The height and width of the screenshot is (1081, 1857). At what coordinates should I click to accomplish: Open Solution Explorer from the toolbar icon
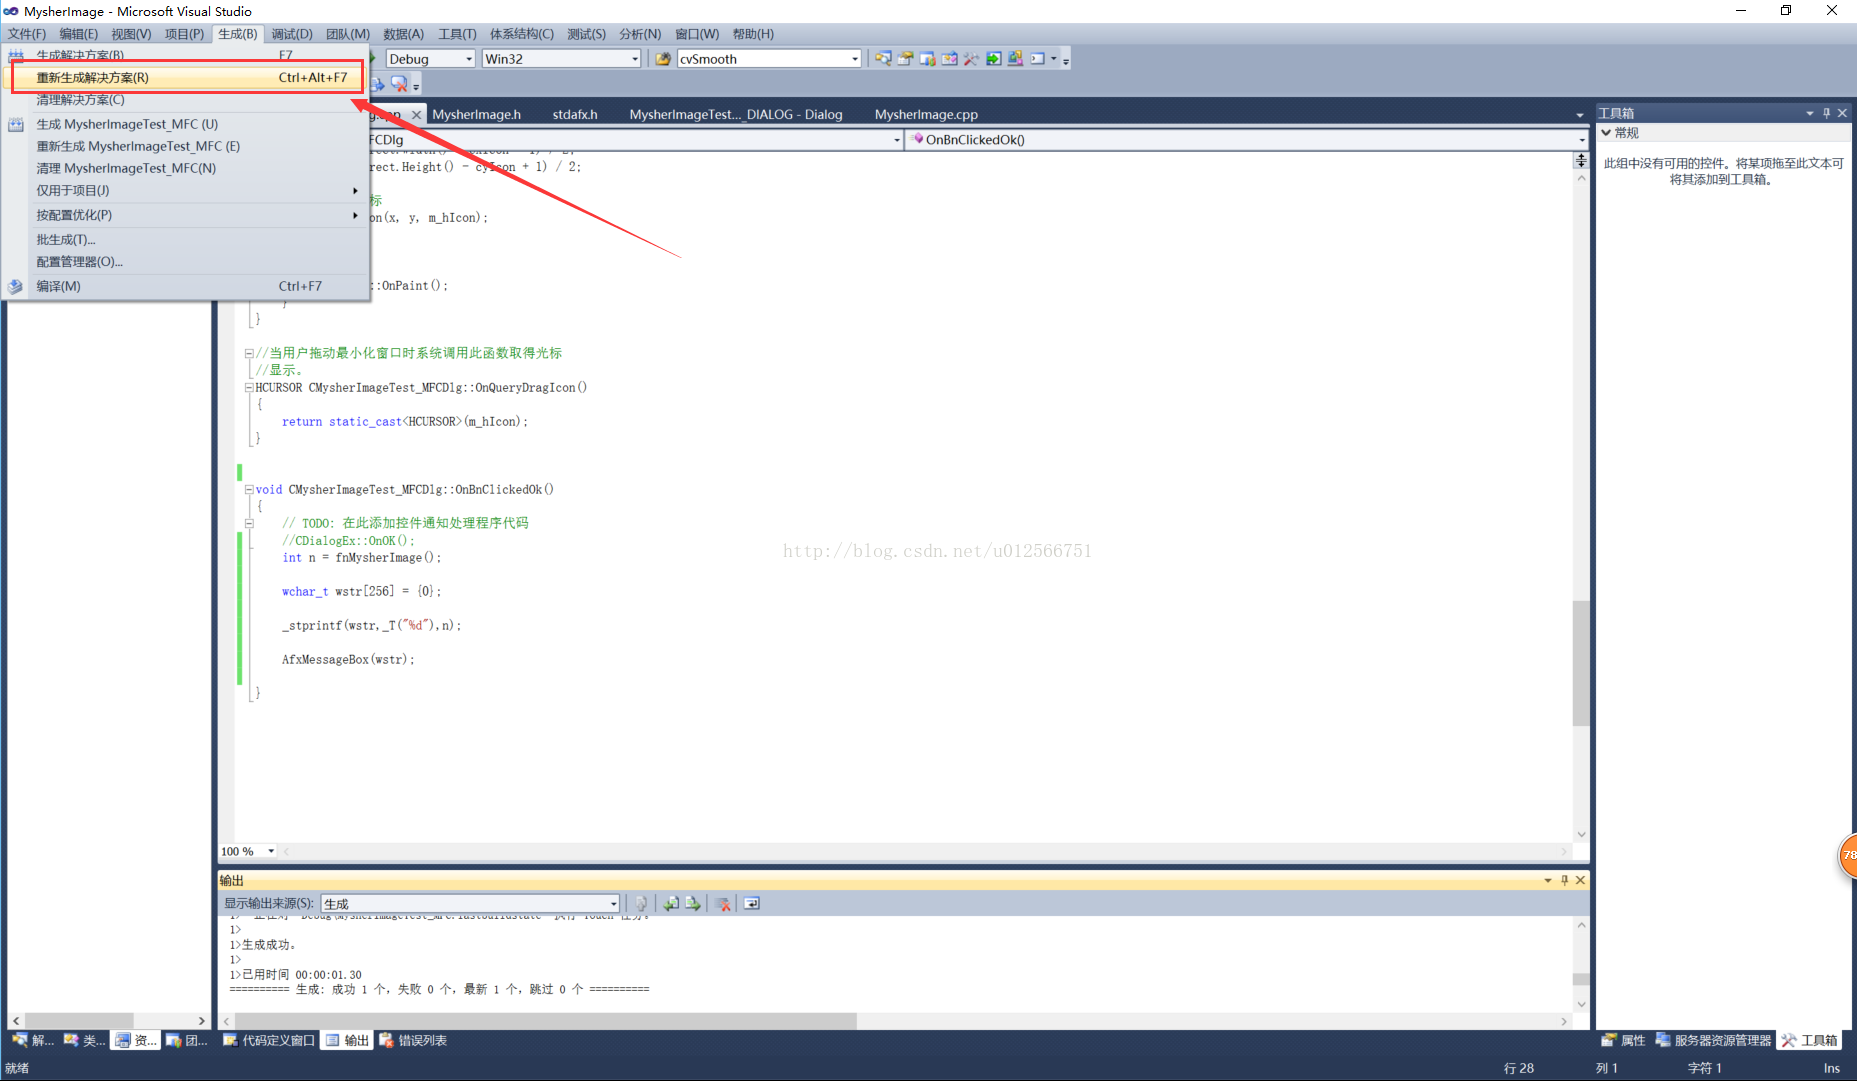tap(883, 59)
